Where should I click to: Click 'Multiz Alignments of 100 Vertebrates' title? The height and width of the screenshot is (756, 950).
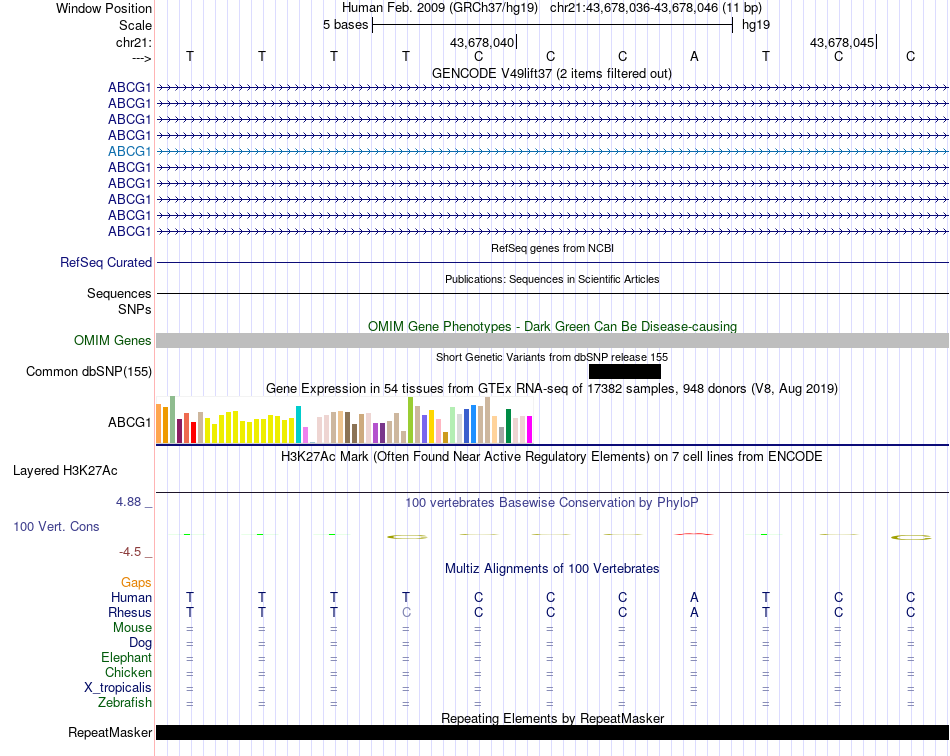552,568
